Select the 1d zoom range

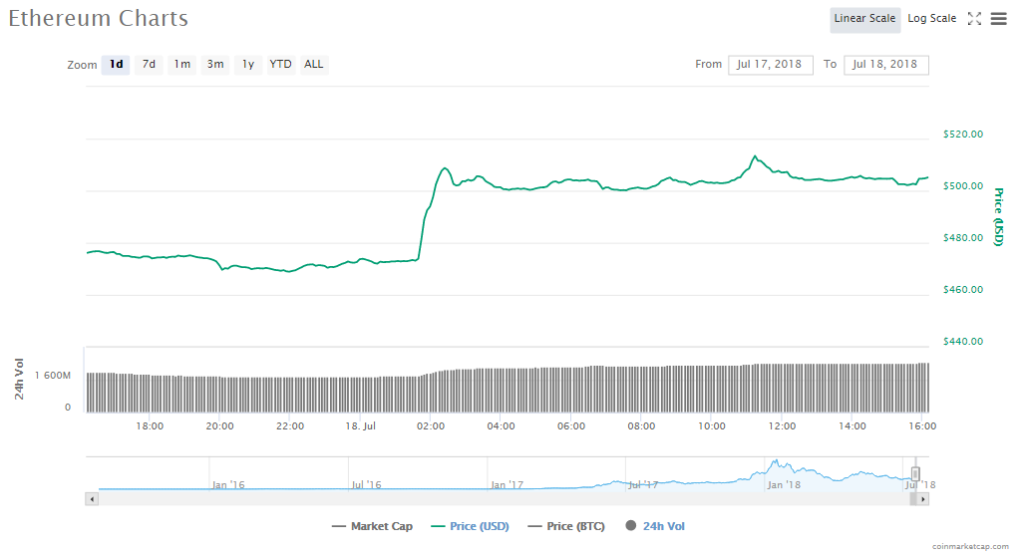click(116, 65)
